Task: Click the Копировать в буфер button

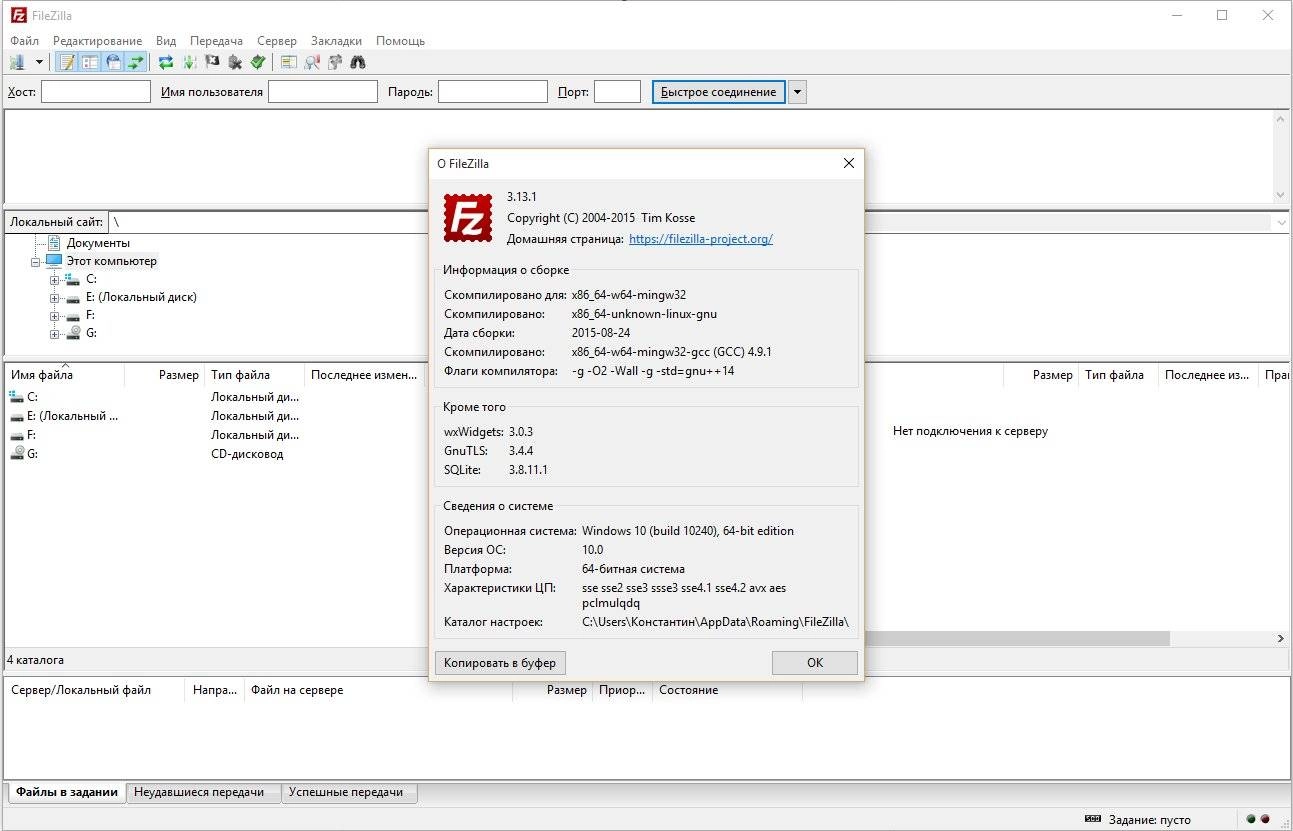Action: coord(501,662)
